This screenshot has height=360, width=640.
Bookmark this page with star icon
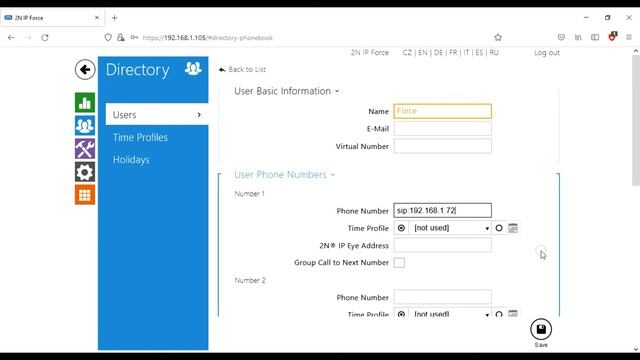pyautogui.click(x=498, y=38)
